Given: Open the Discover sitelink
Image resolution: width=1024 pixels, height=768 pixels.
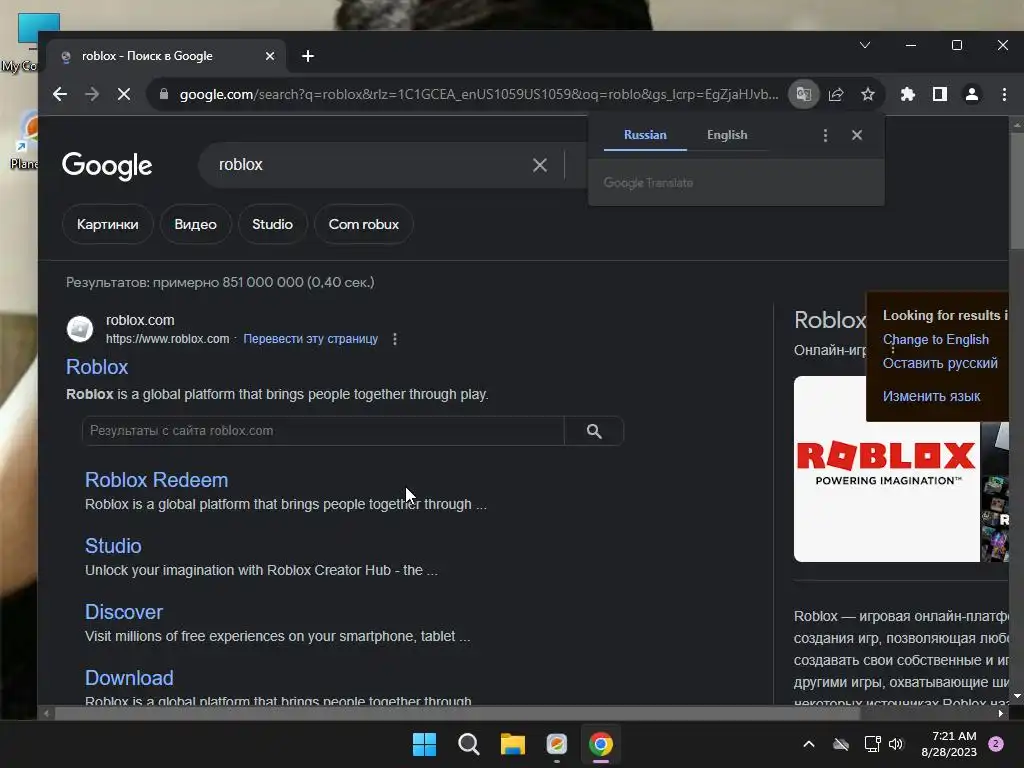Looking at the screenshot, I should point(123,611).
